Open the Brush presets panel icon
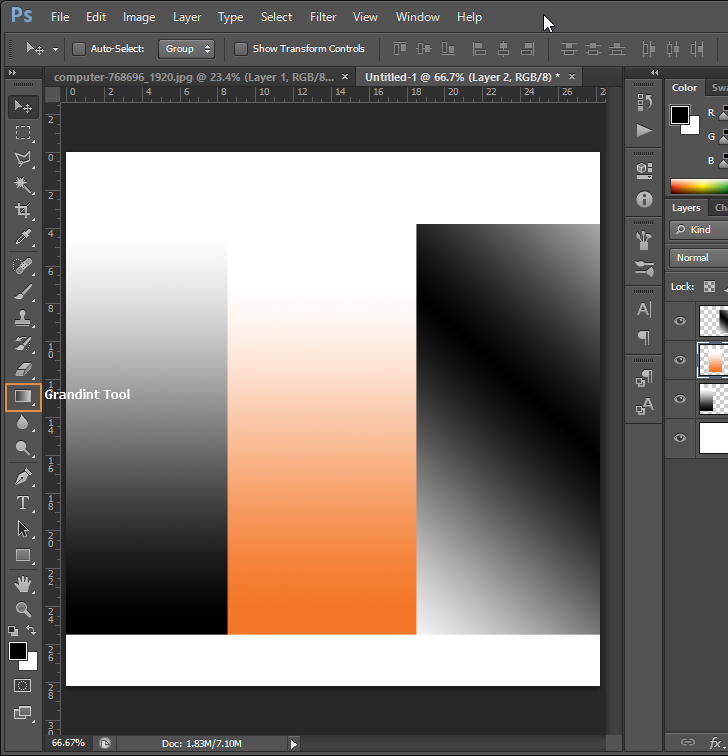This screenshot has width=728, height=756. coord(645,268)
